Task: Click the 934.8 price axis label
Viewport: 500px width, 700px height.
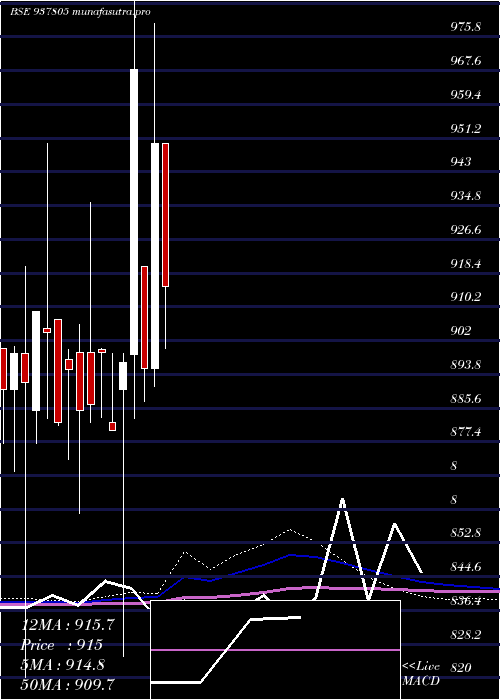Action: pyautogui.click(x=466, y=196)
